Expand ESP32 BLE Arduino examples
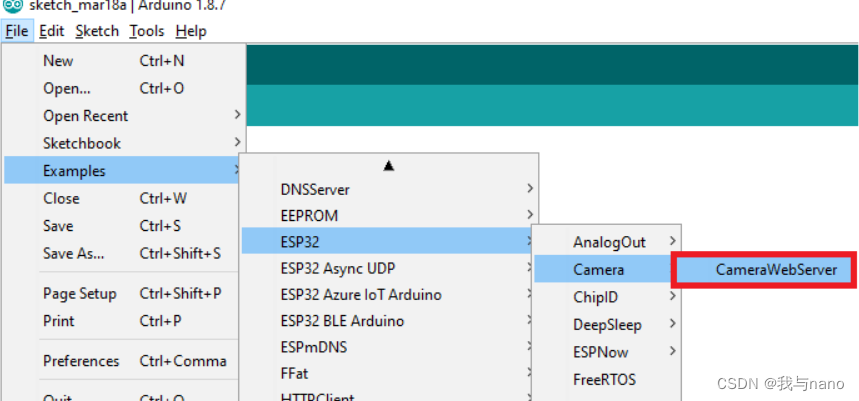Screen dimensions: 859x401 (x=387, y=321)
